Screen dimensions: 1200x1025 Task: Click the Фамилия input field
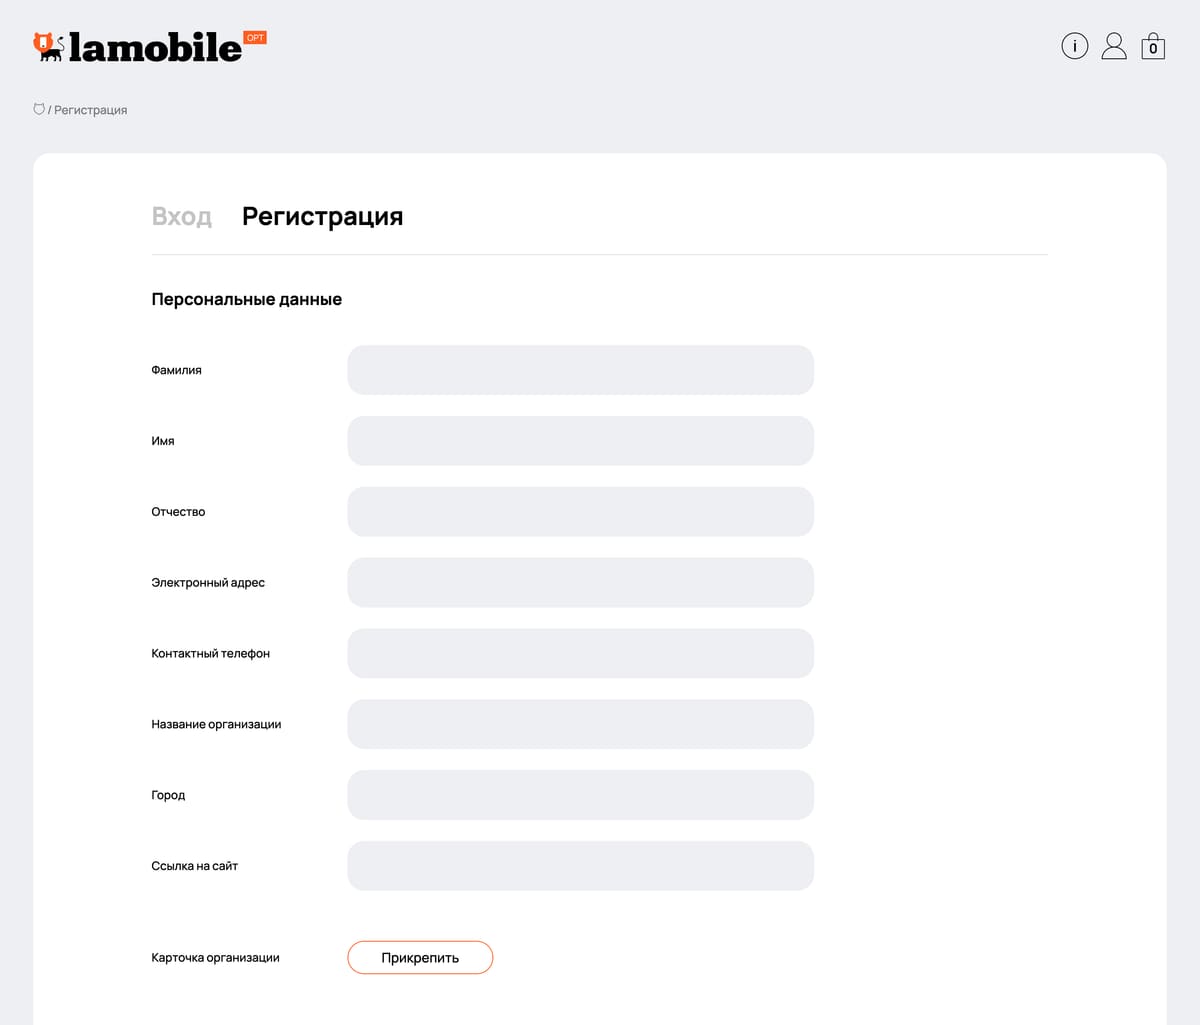pos(581,370)
